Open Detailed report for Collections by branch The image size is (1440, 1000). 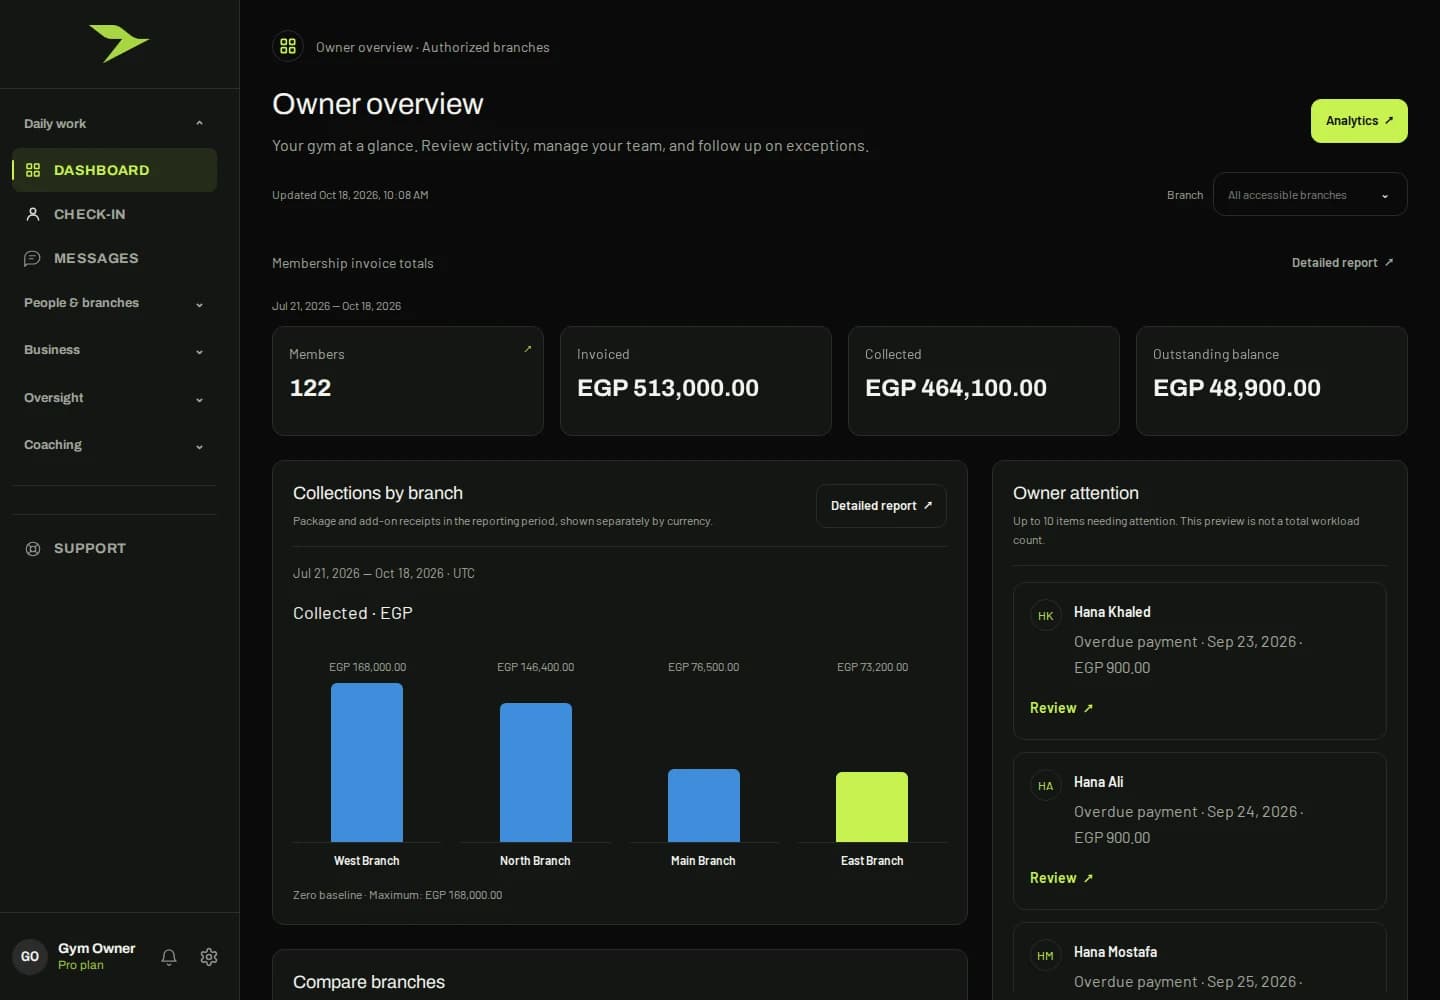tap(881, 506)
